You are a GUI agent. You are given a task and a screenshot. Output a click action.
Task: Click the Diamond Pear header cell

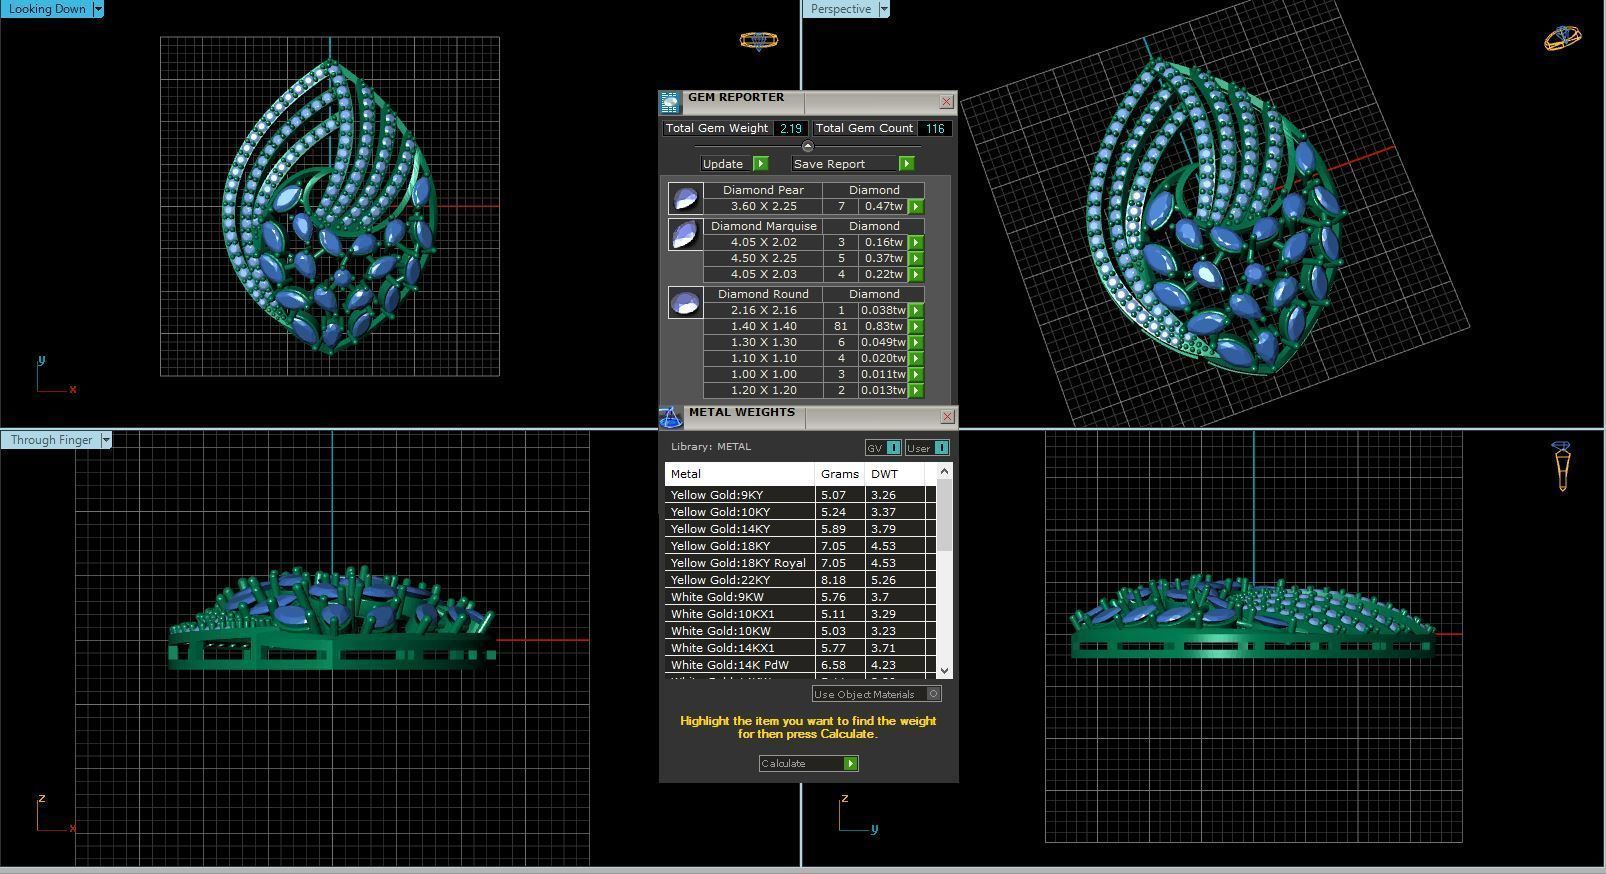pyautogui.click(x=763, y=190)
